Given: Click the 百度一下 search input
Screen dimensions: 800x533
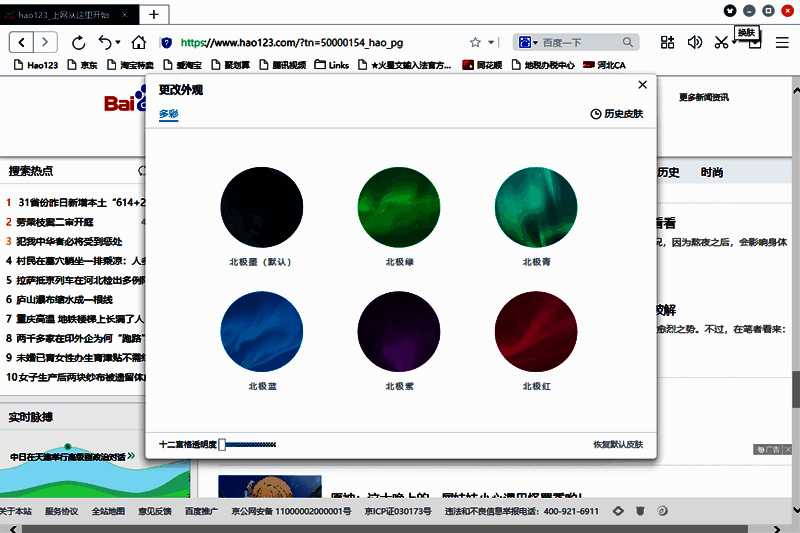Looking at the screenshot, I should pos(581,42).
